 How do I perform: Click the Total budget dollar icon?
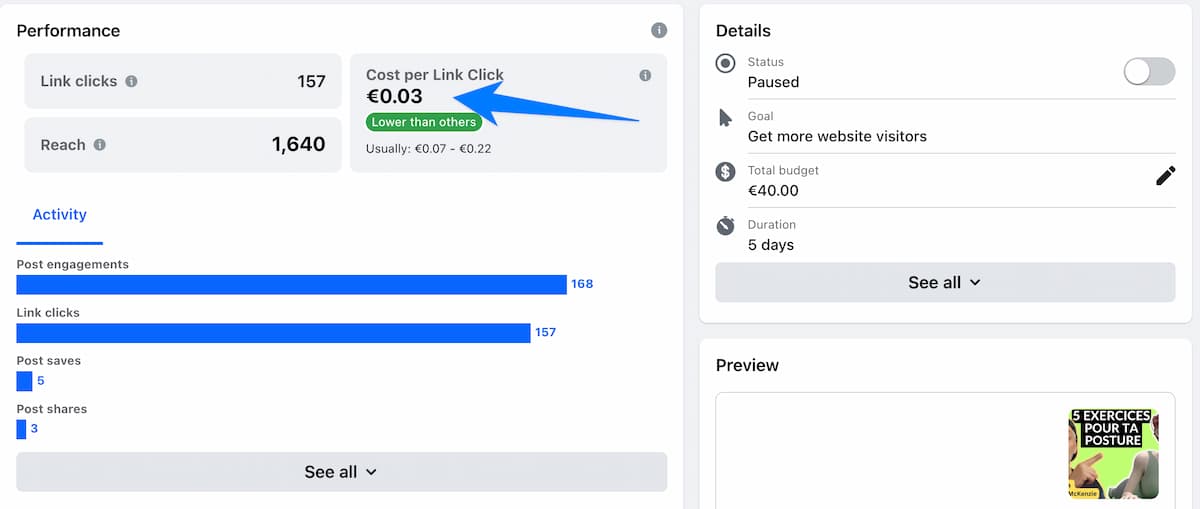coord(726,172)
